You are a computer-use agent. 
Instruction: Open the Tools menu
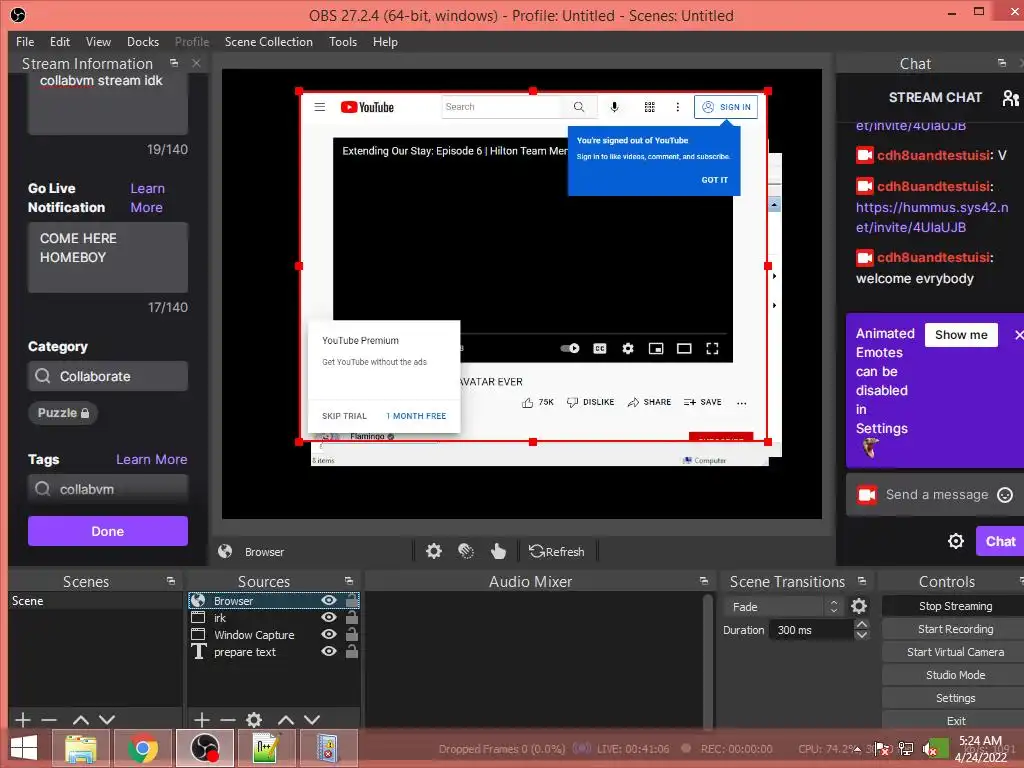coord(343,42)
